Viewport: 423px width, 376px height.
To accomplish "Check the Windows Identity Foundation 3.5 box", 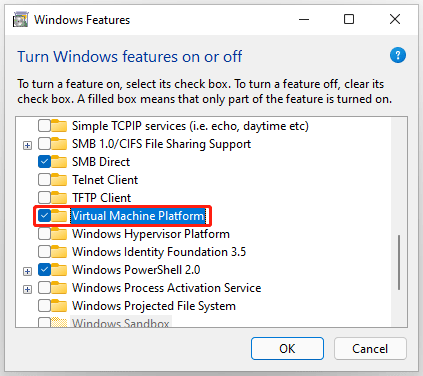I will click(44, 252).
